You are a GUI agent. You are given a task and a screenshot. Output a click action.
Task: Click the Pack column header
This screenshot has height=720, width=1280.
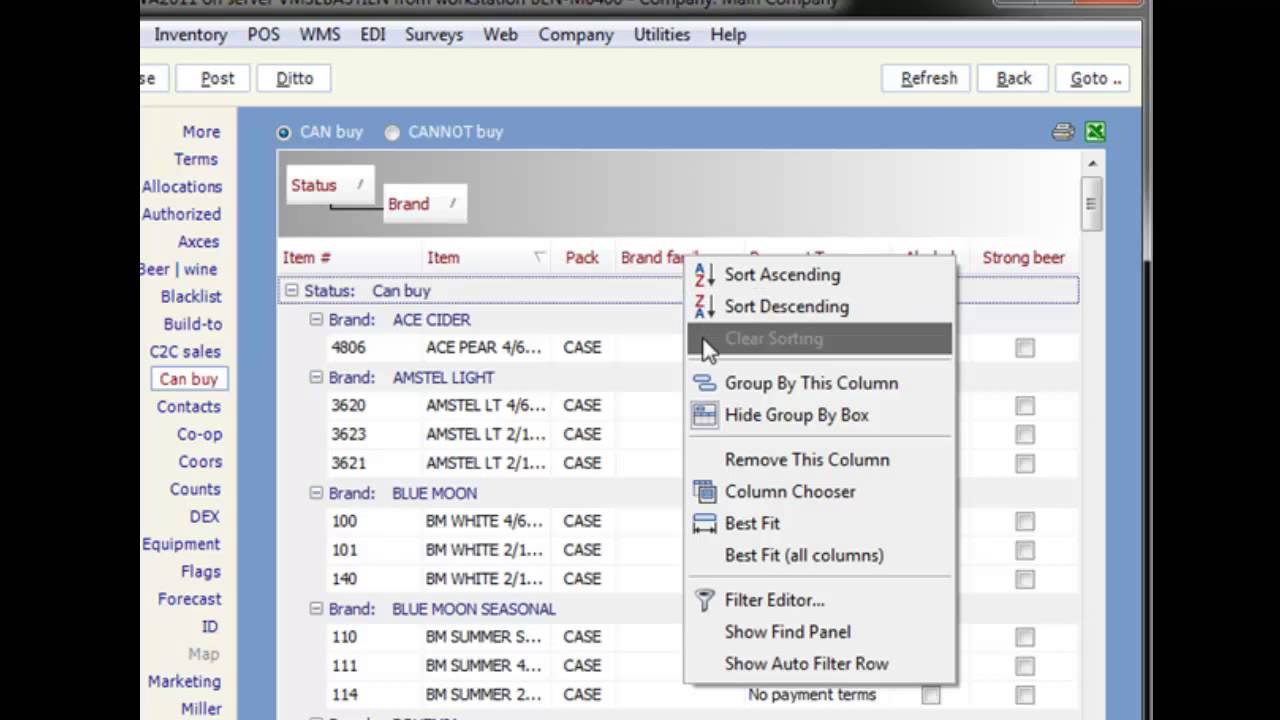click(582, 258)
